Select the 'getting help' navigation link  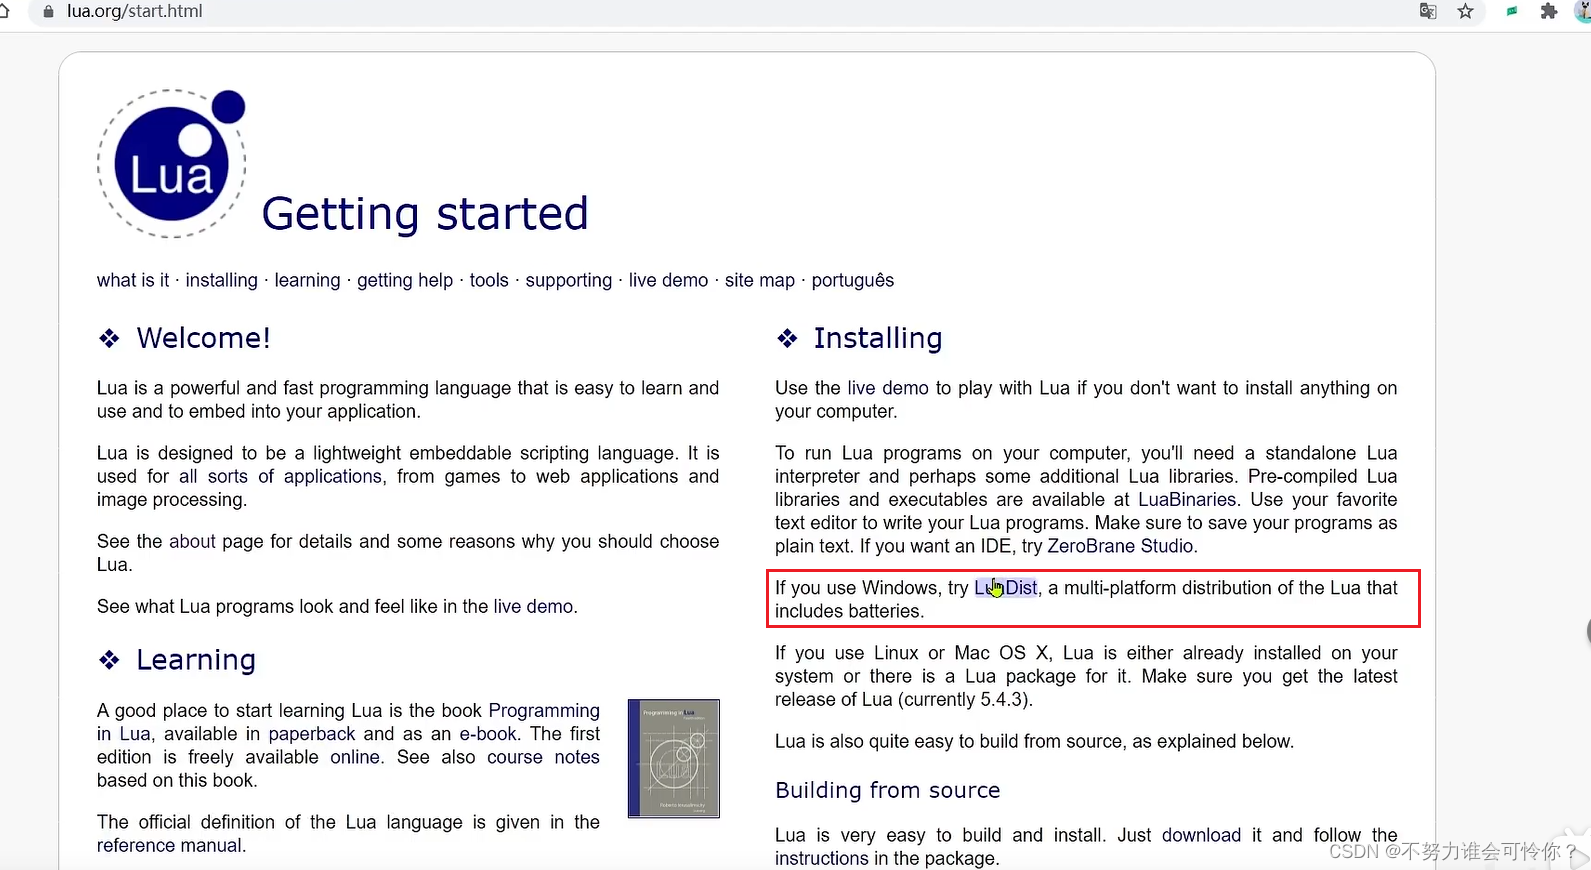click(x=405, y=280)
